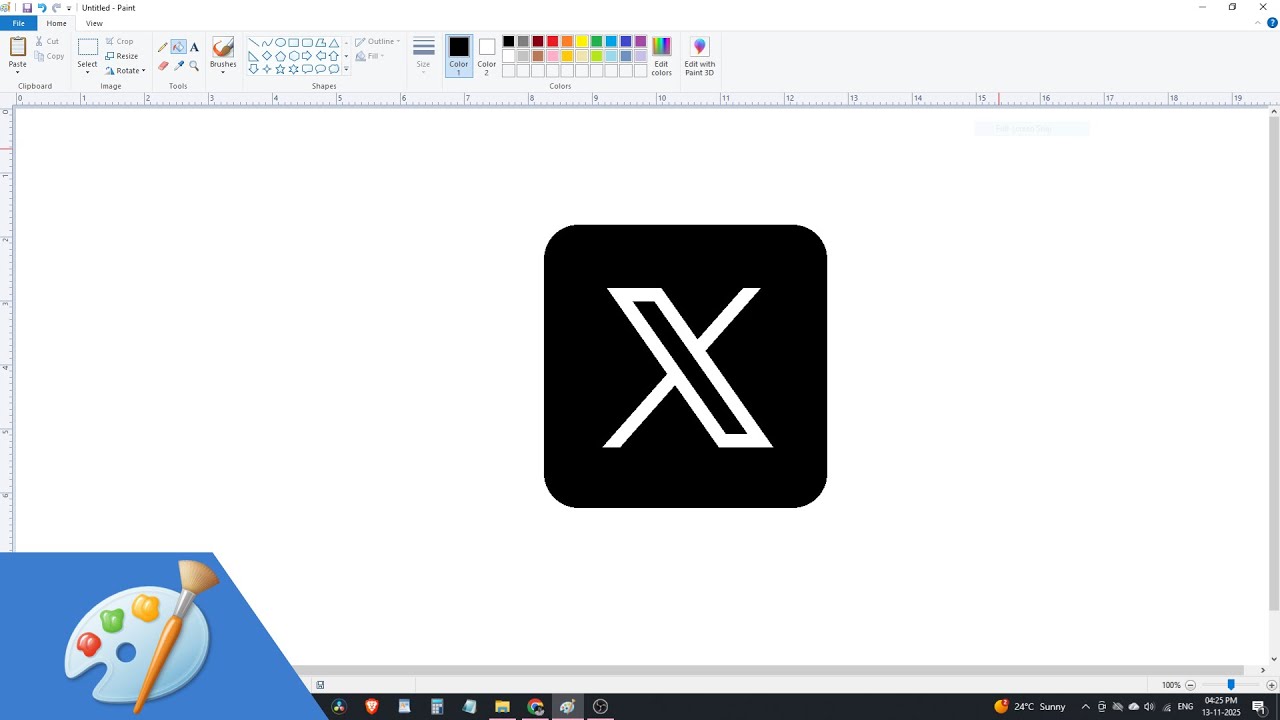Click the zoom out minus button
The height and width of the screenshot is (720, 1280).
click(x=1190, y=685)
